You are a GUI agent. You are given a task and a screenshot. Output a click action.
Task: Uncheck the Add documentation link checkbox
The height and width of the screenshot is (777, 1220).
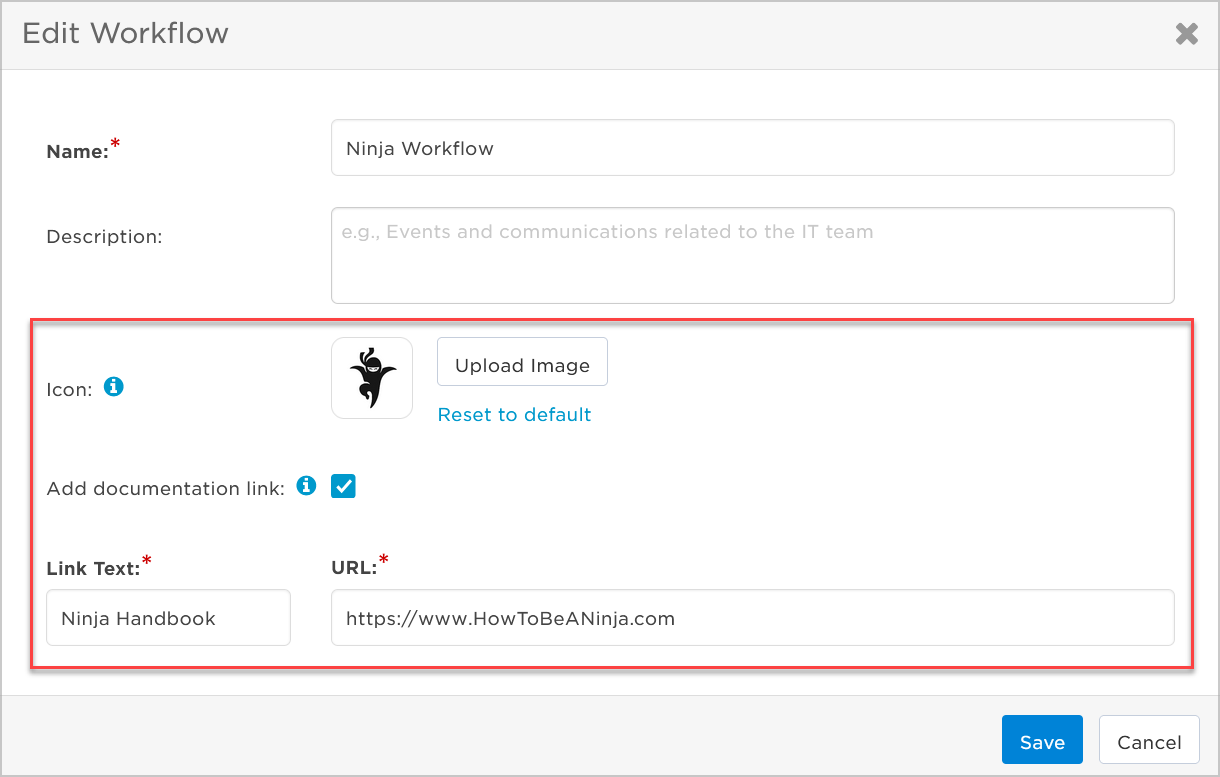(344, 487)
